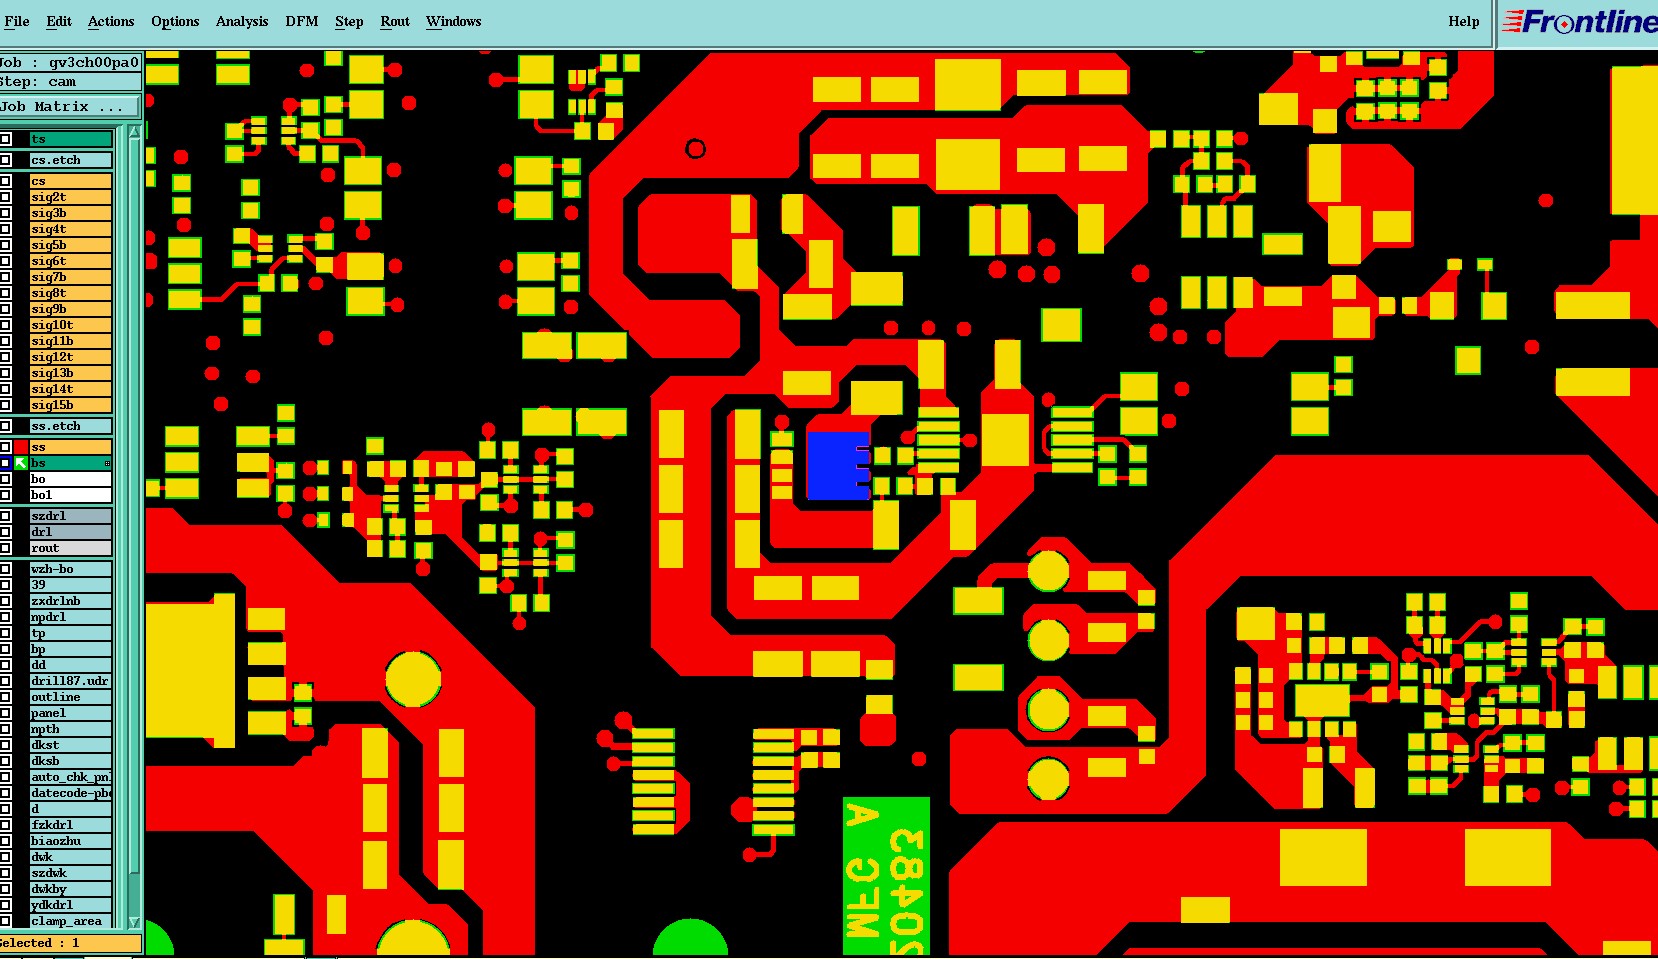Select the sig8t layer name
The height and width of the screenshot is (959, 1658).
point(71,293)
